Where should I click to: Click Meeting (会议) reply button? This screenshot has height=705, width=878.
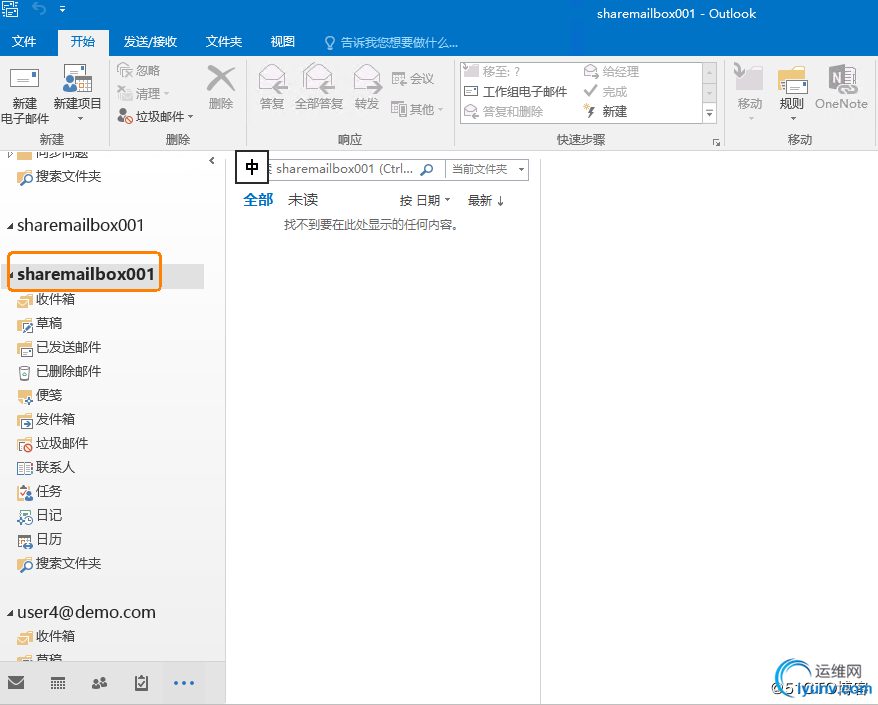[413, 78]
